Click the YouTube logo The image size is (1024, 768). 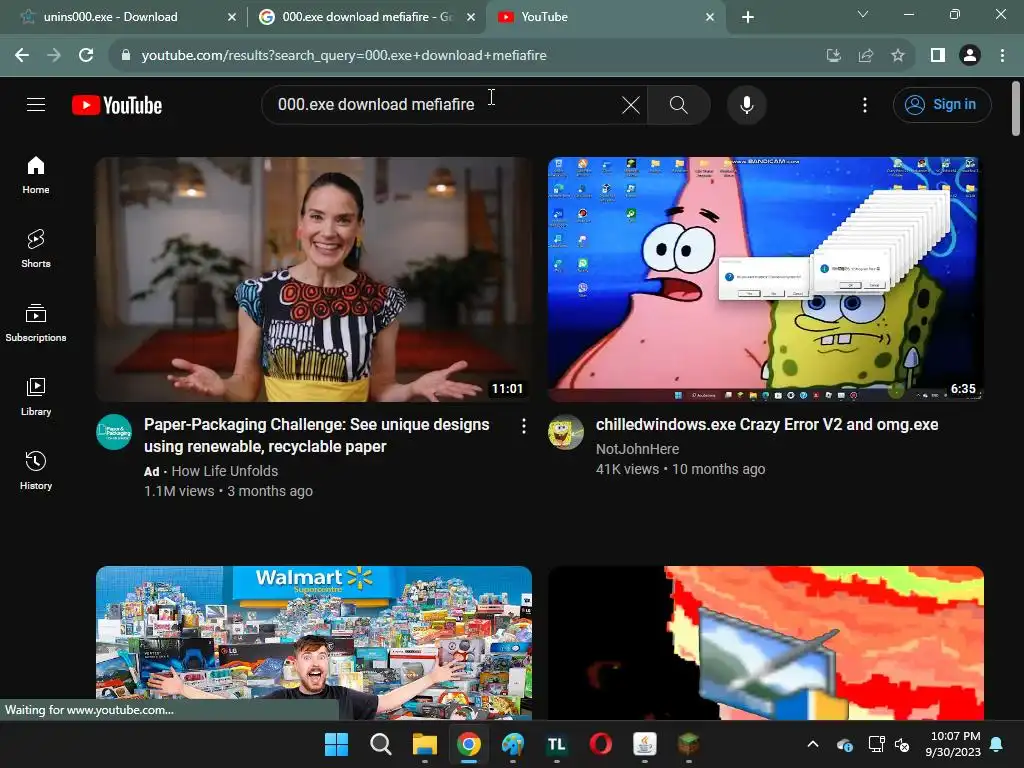(x=117, y=105)
